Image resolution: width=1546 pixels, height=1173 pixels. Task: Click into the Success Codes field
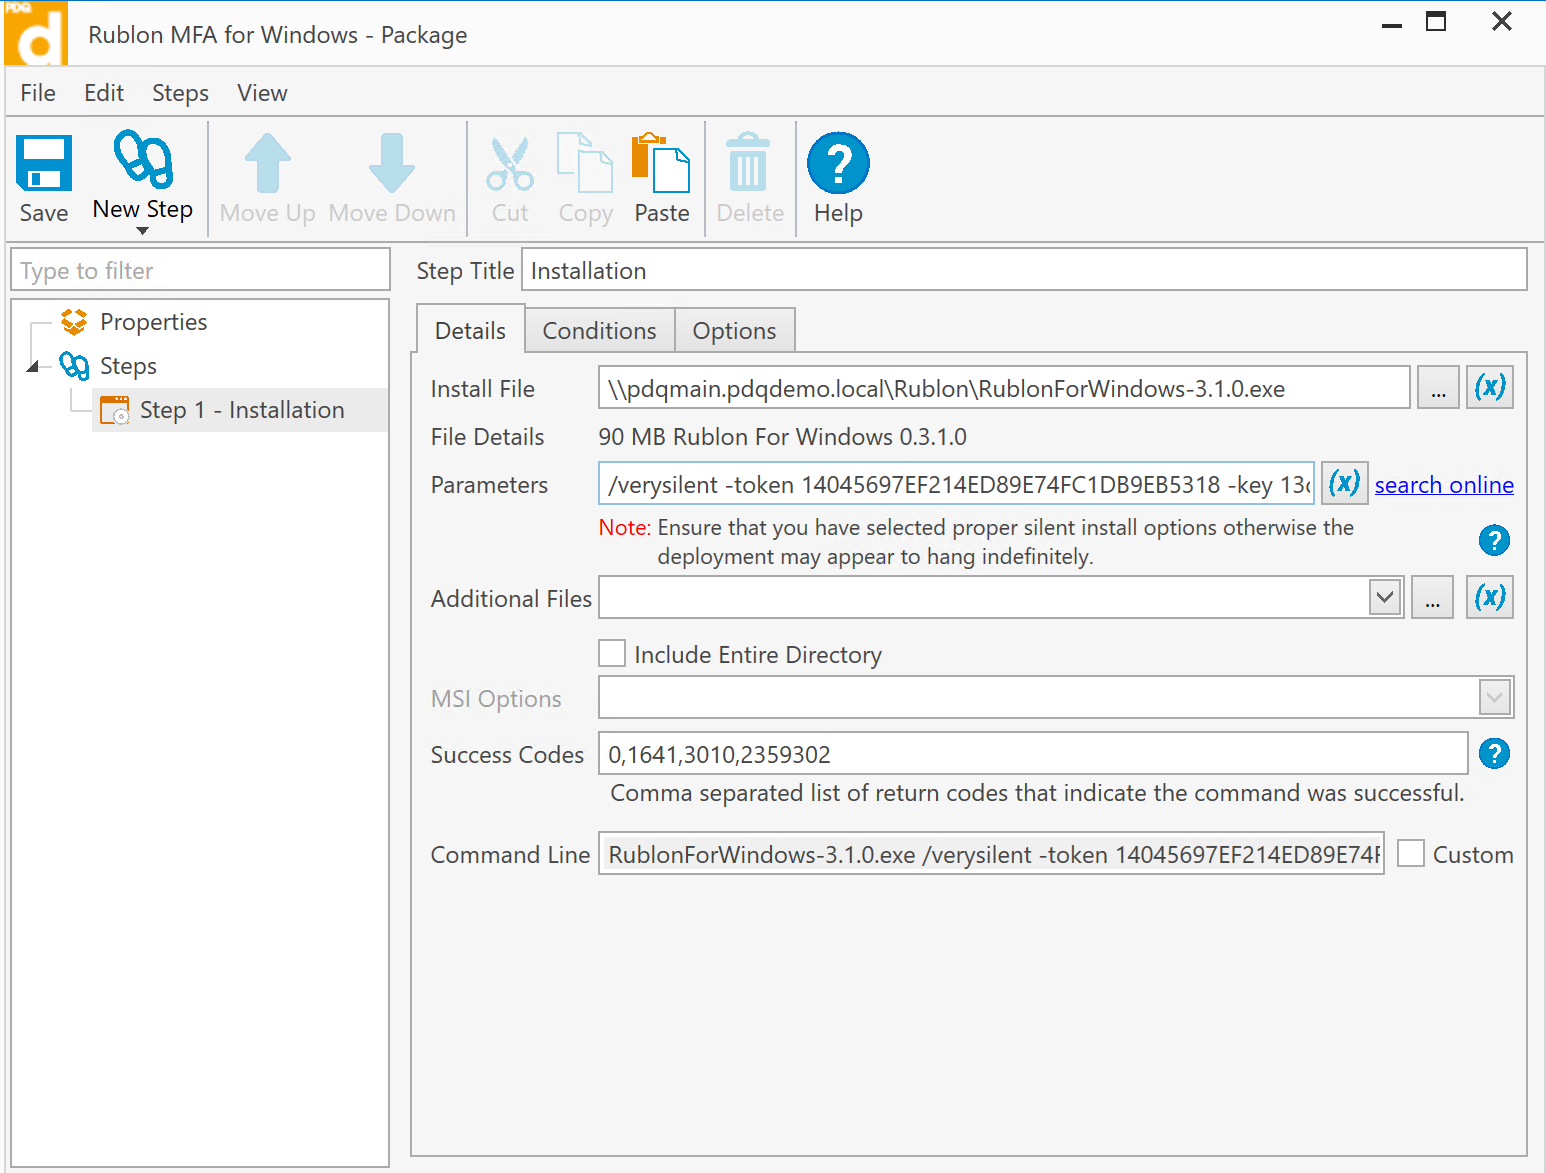coord(1030,754)
